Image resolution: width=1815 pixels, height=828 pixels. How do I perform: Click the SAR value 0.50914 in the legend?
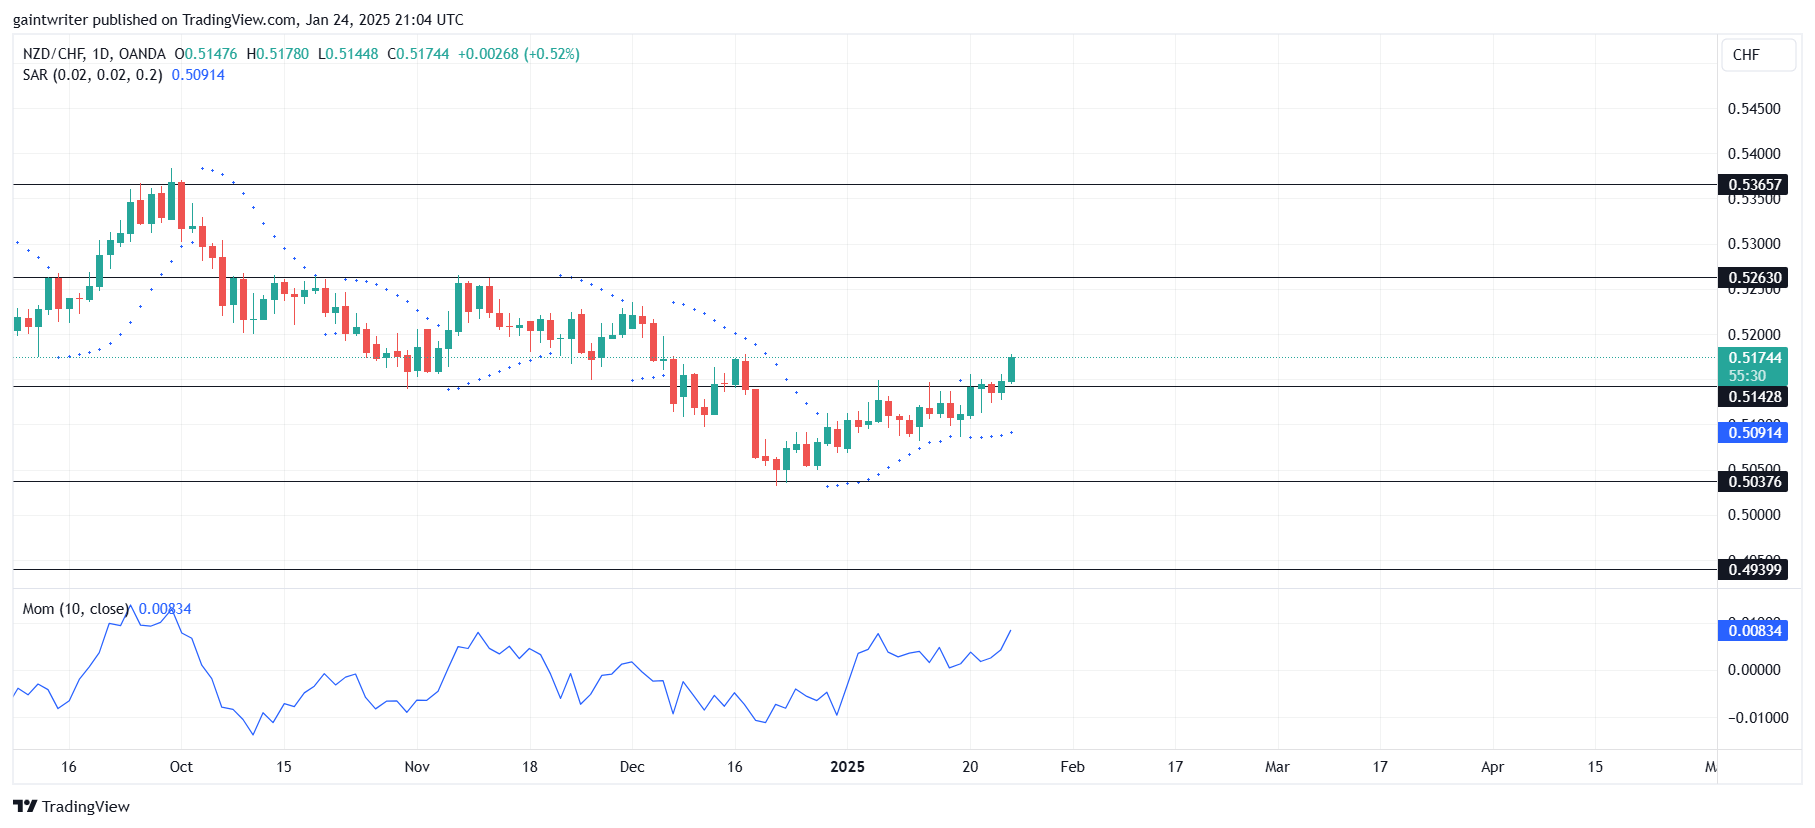coord(198,75)
